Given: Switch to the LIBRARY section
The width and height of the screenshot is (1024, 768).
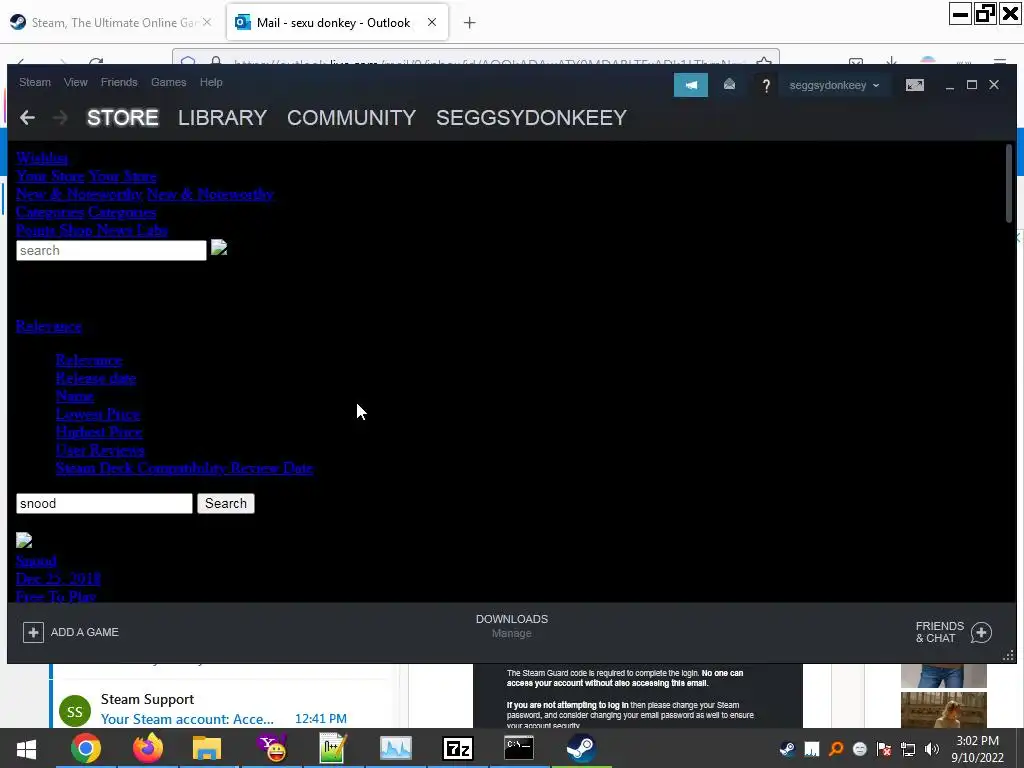Looking at the screenshot, I should tap(223, 118).
